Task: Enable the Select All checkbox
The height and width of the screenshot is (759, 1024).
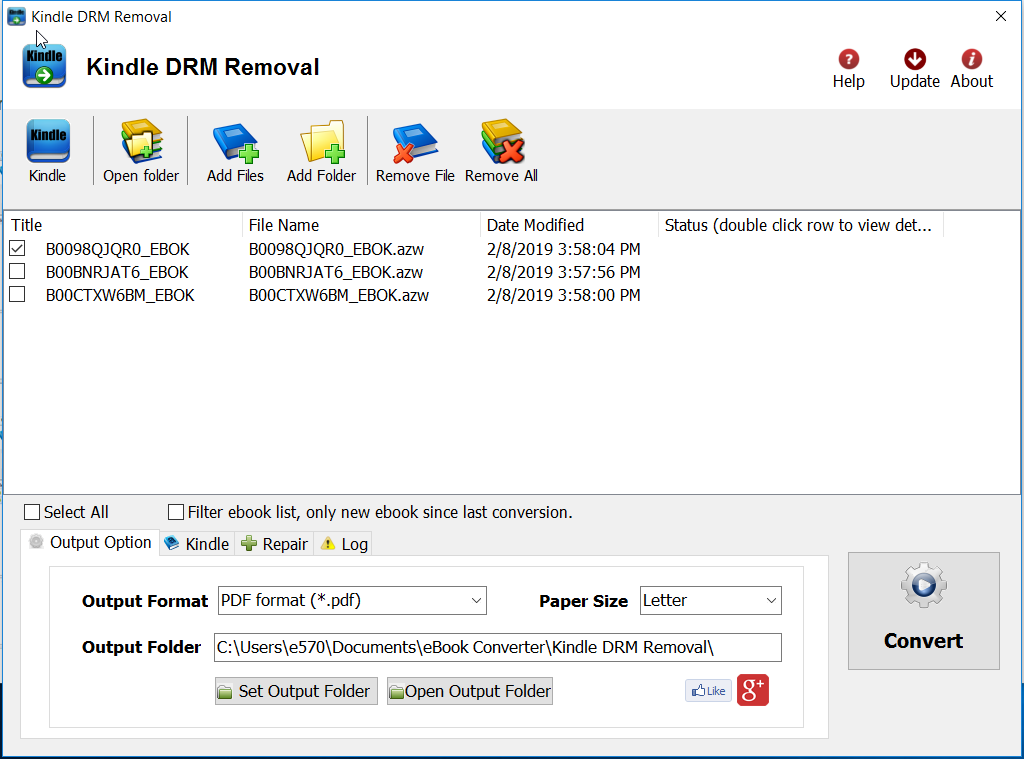Action: coord(31,512)
